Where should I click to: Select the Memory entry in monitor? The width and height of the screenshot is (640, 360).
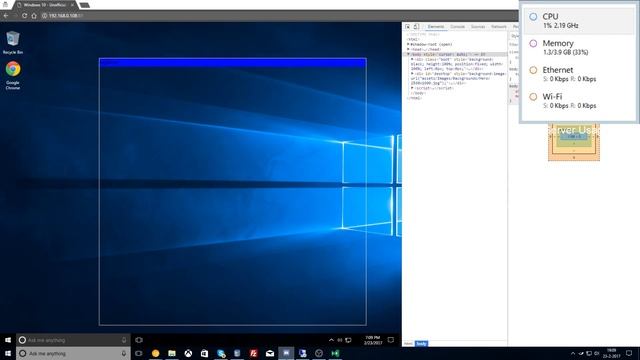point(579,47)
